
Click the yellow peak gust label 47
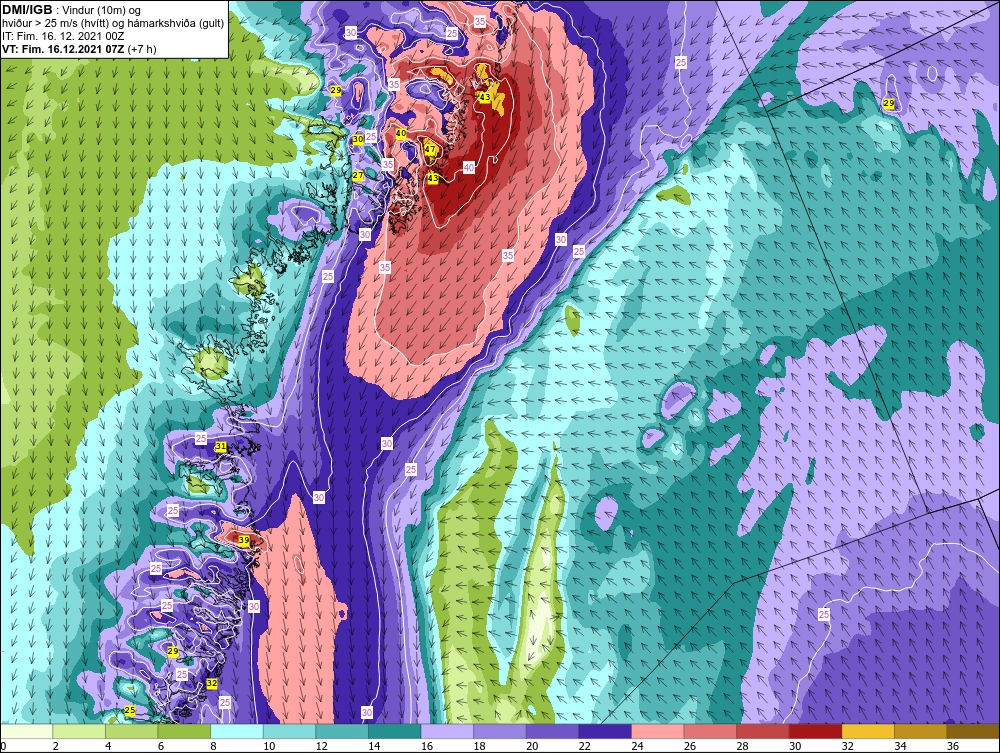point(430,150)
